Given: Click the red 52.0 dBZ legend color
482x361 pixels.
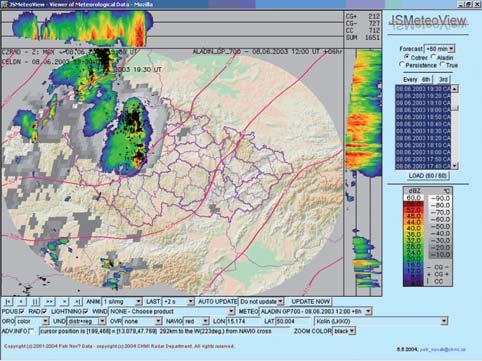Looking at the screenshot, I should point(413,210).
